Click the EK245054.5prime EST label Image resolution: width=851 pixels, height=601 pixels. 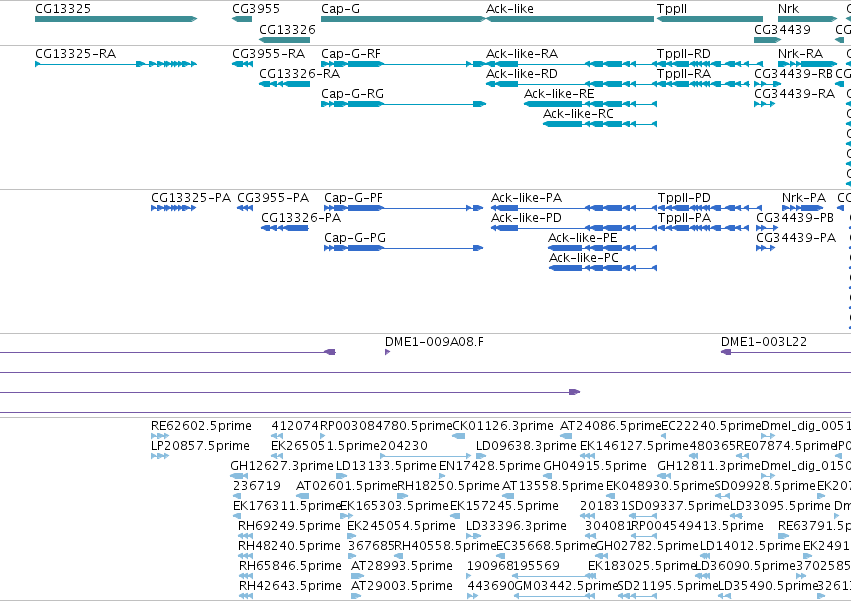click(x=402, y=526)
